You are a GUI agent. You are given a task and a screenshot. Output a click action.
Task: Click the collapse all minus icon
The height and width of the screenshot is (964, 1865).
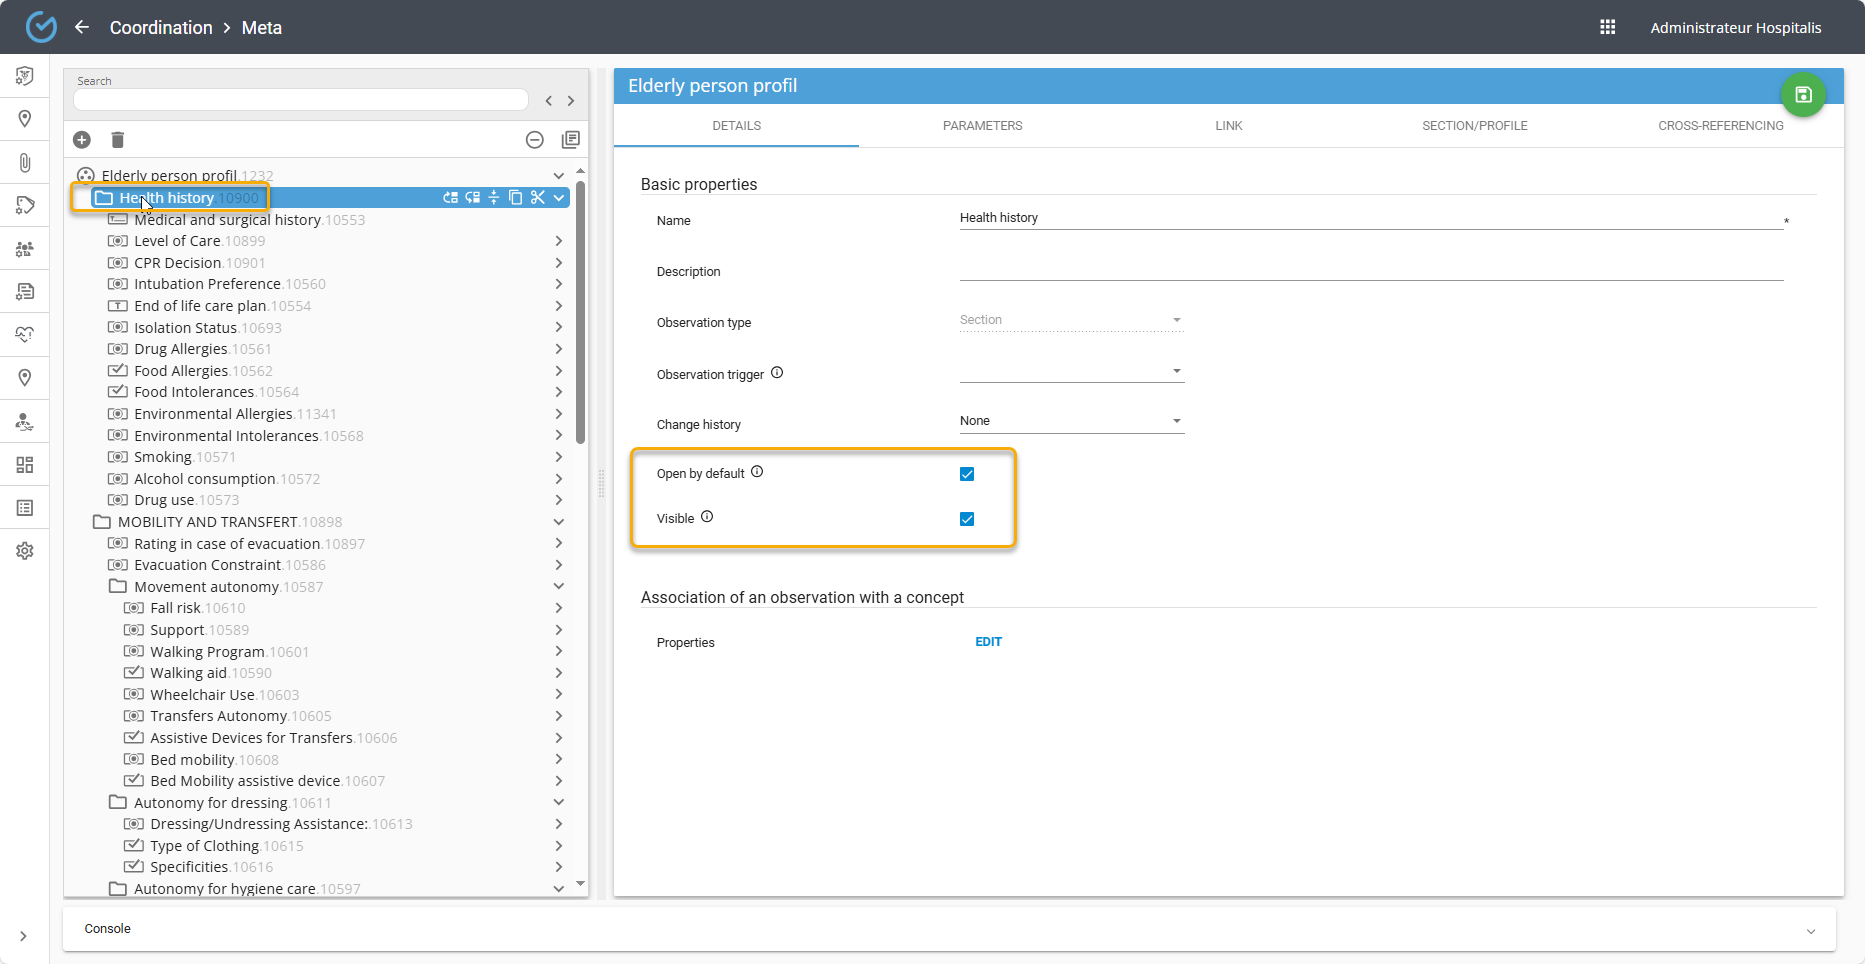point(535,140)
